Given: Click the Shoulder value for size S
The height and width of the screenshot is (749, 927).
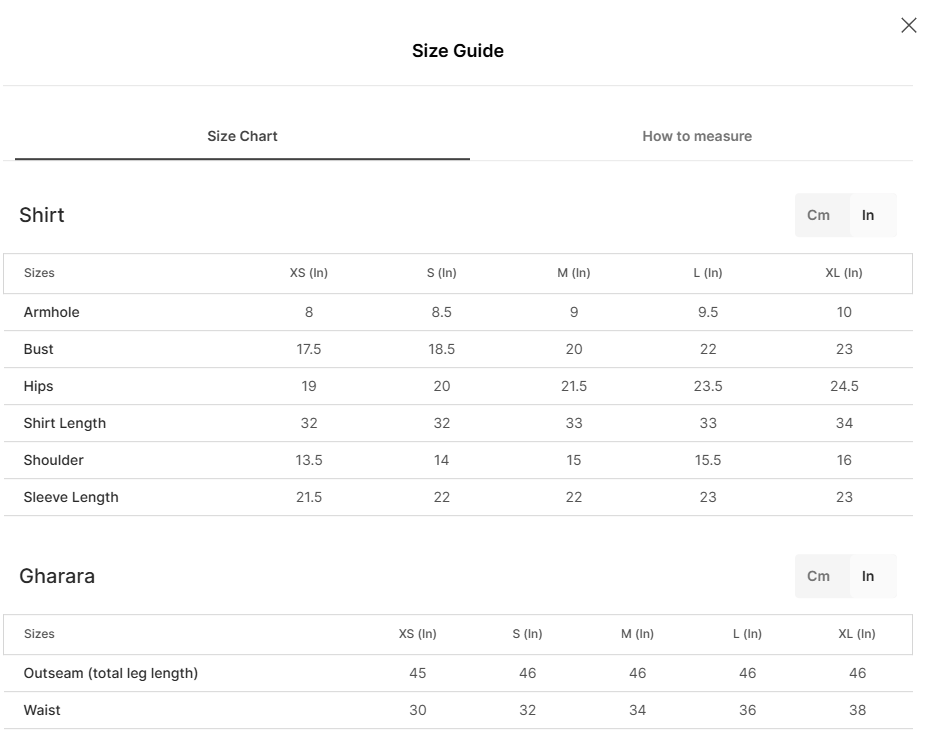Looking at the screenshot, I should coord(441,460).
